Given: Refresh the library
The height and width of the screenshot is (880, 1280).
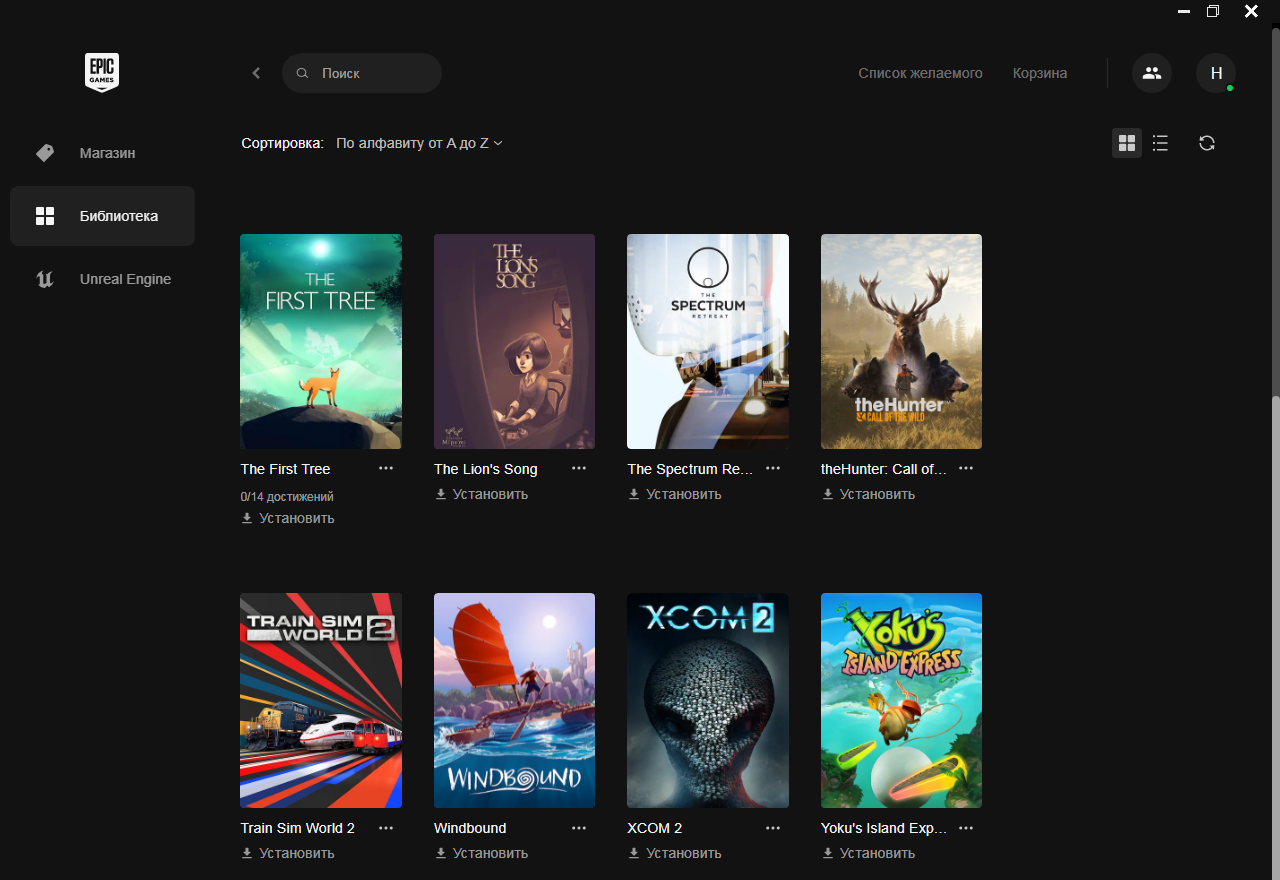Looking at the screenshot, I should tap(1207, 143).
